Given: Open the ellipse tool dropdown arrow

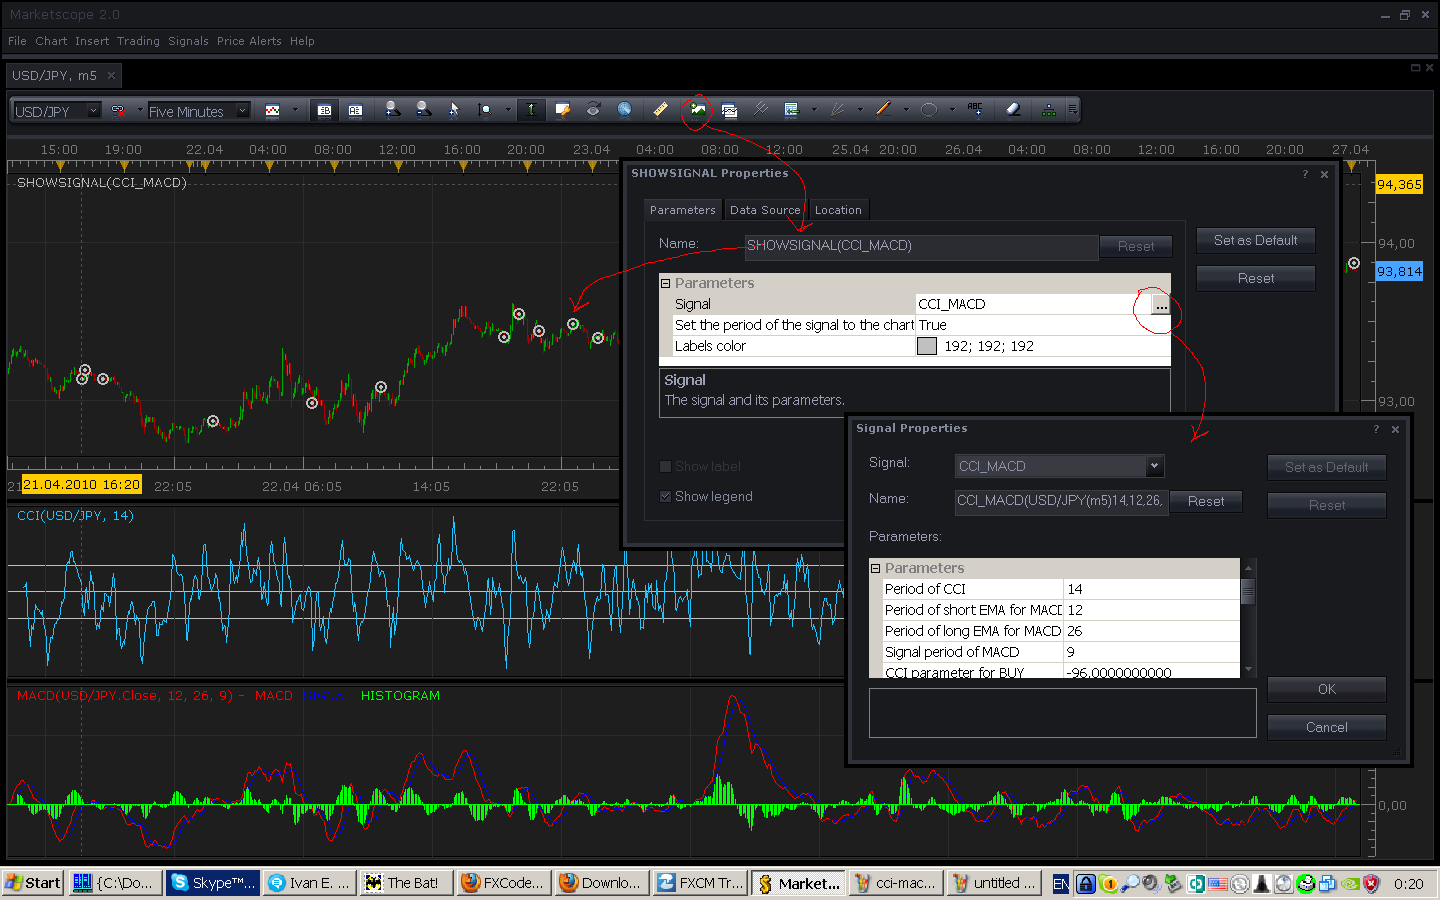Looking at the screenshot, I should [x=952, y=110].
